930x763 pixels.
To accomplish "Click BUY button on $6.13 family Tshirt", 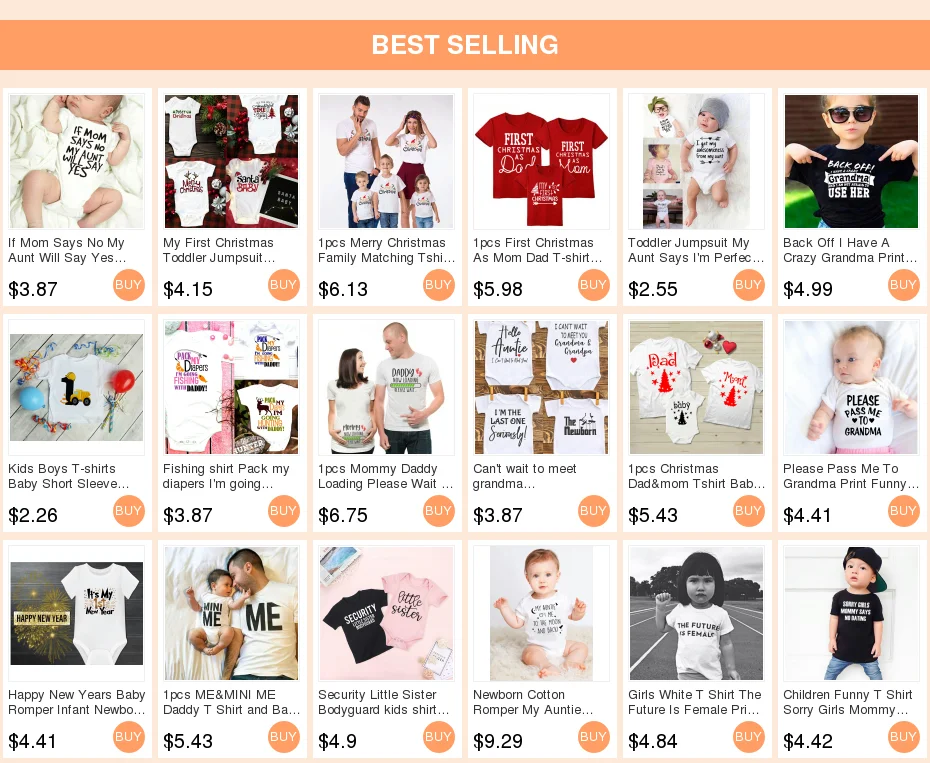I will pyautogui.click(x=439, y=285).
